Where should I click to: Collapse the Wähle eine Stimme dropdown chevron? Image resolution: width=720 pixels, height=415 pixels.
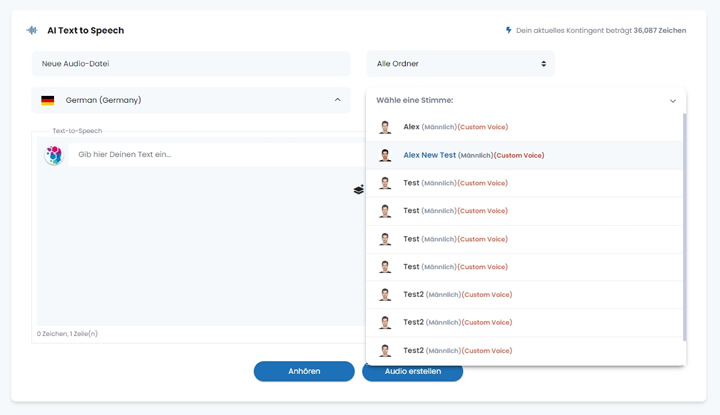tap(673, 101)
